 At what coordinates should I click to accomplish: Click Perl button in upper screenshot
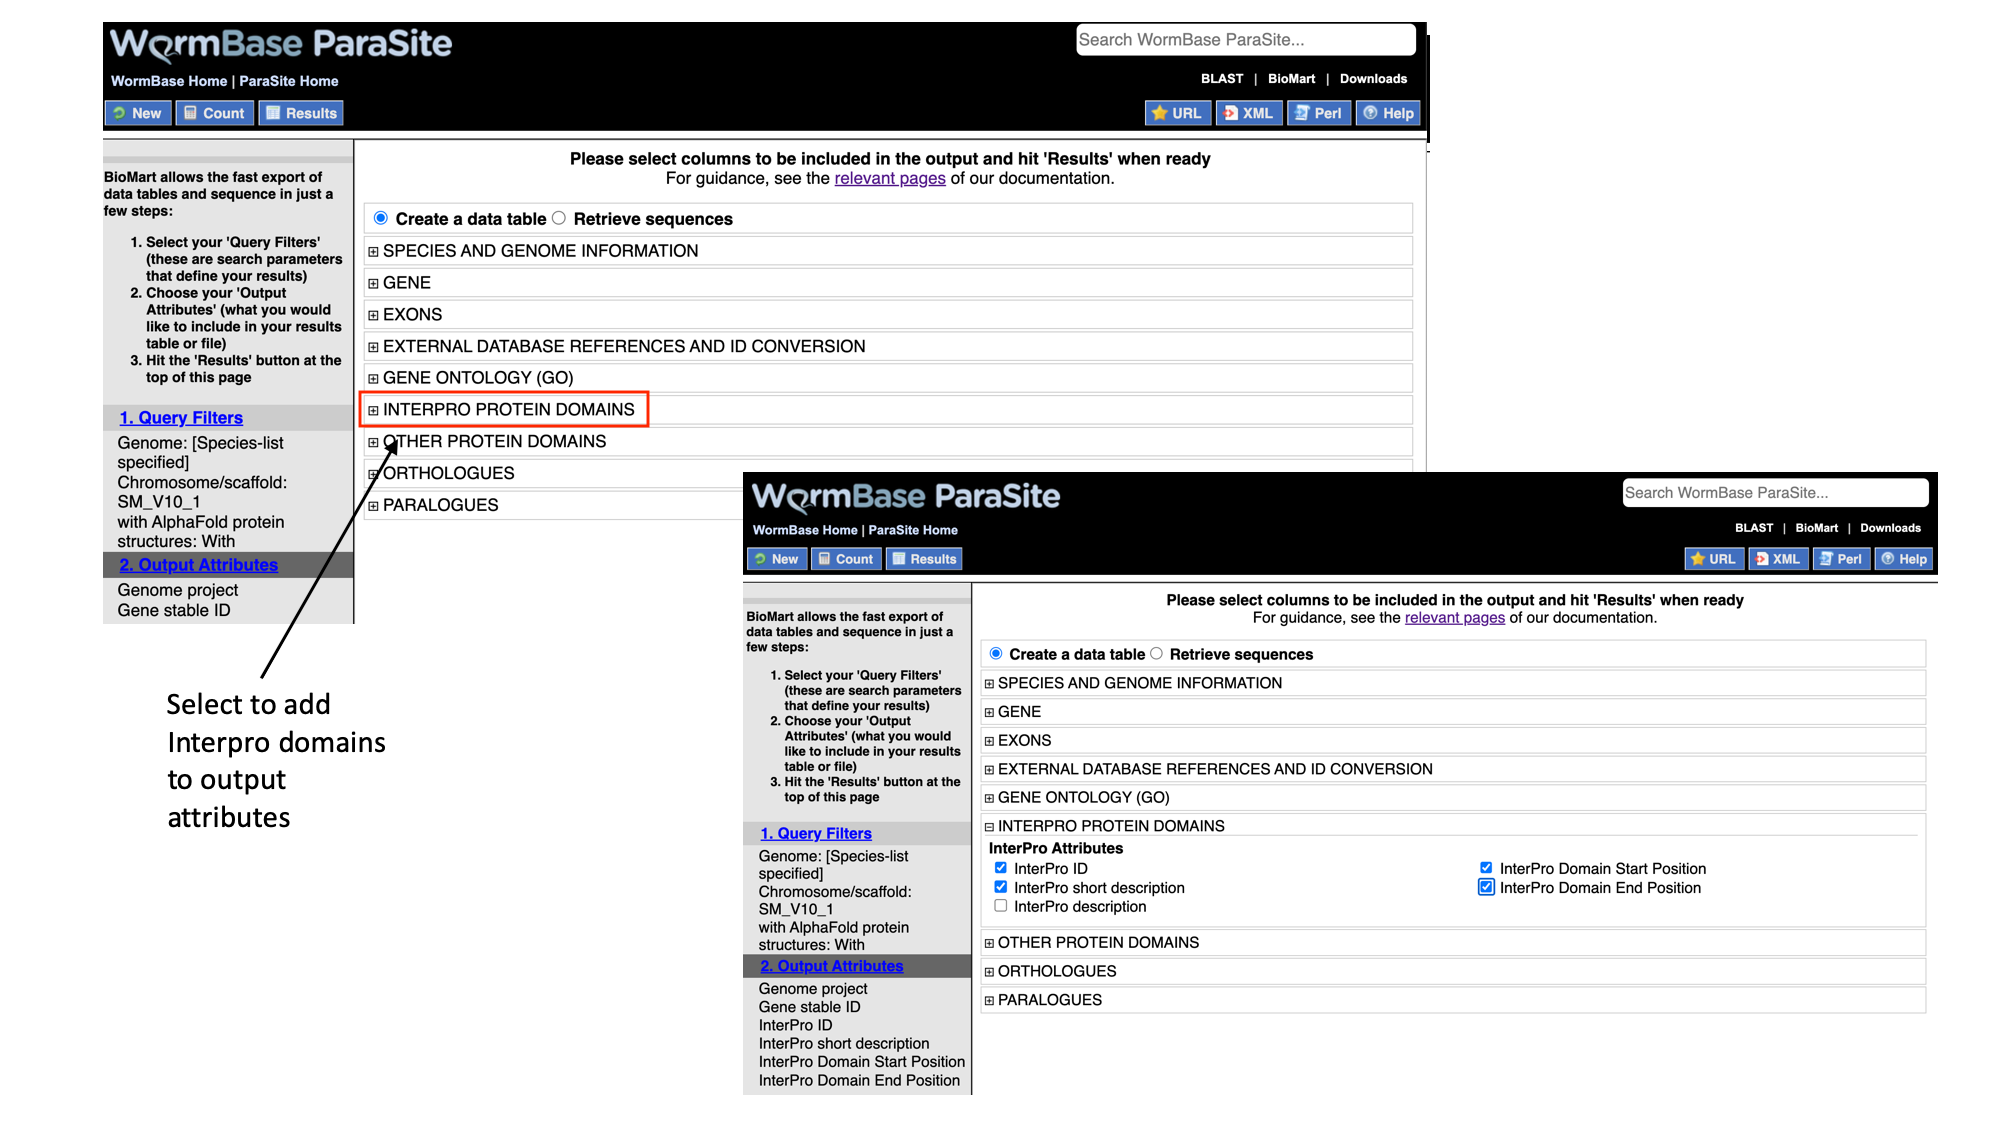[1319, 113]
